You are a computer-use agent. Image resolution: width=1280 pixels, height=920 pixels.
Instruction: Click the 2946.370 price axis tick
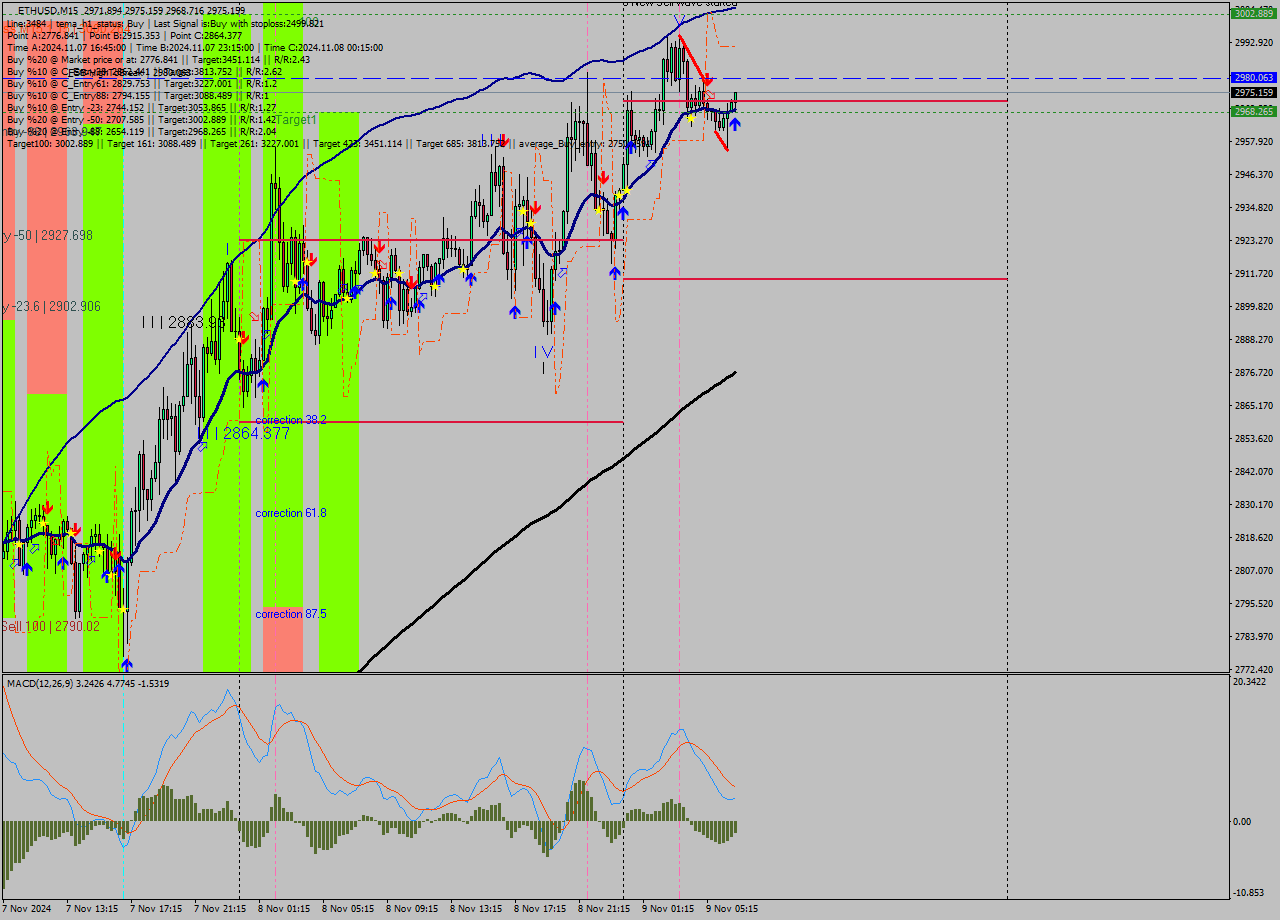coord(1254,174)
